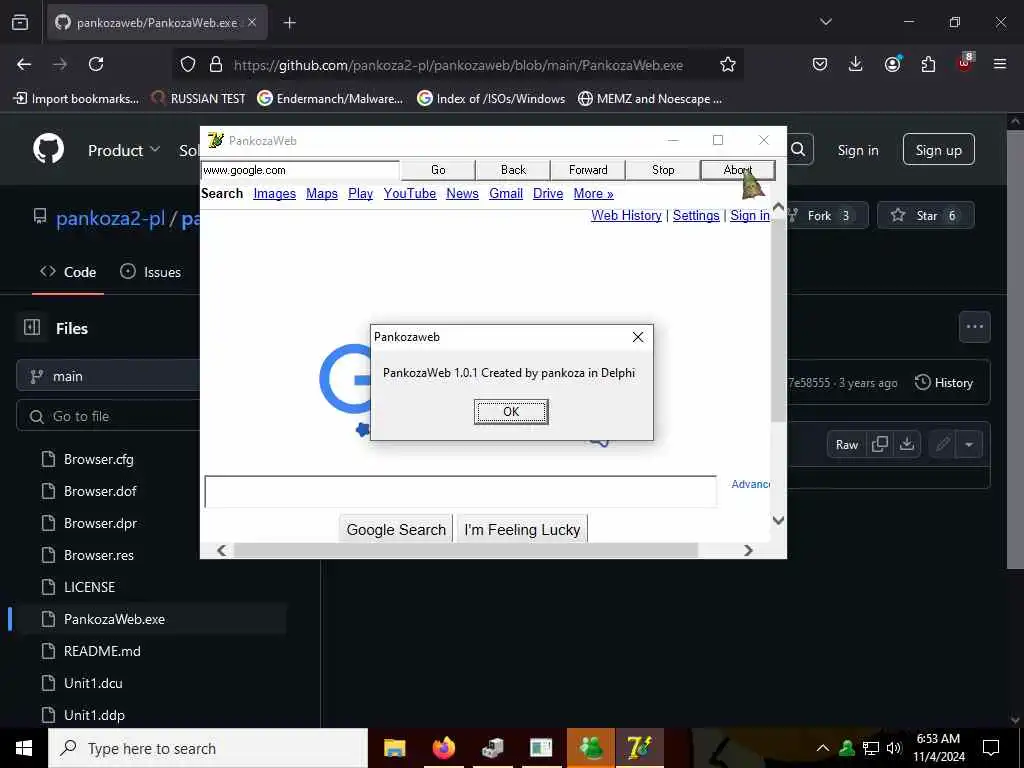The image size is (1024, 768).
Task: Open the Play link on Google page
Action: (360, 193)
